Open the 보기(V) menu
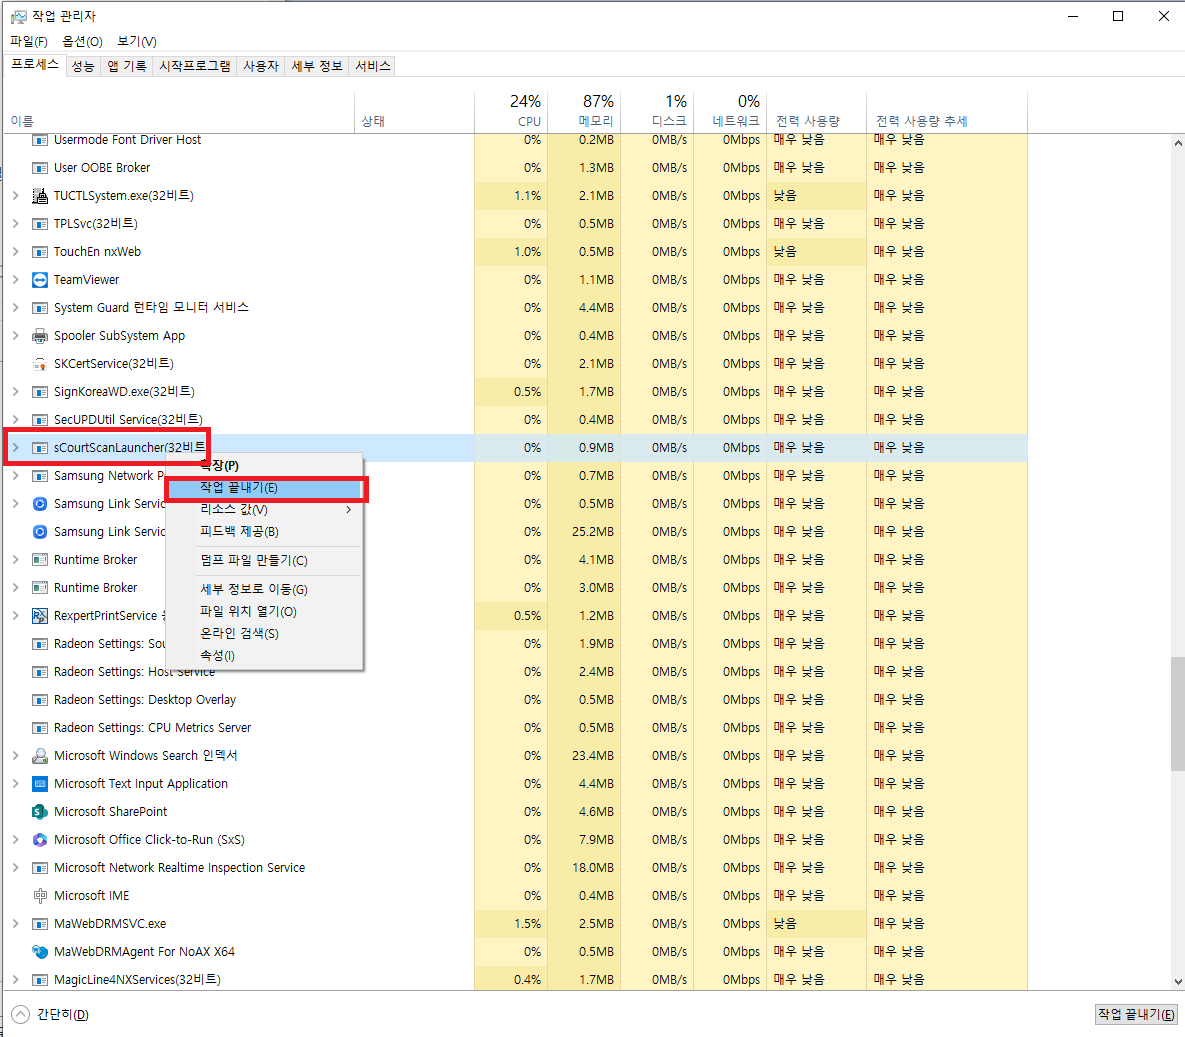 [137, 42]
